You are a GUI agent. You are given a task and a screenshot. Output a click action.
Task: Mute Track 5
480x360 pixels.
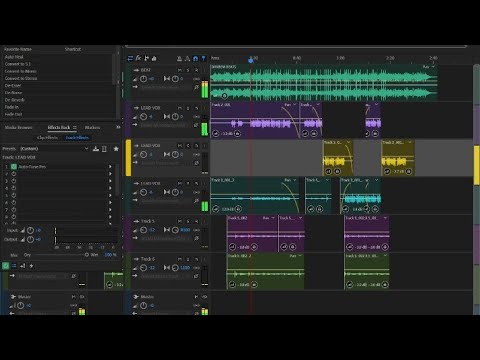pyautogui.click(x=180, y=221)
